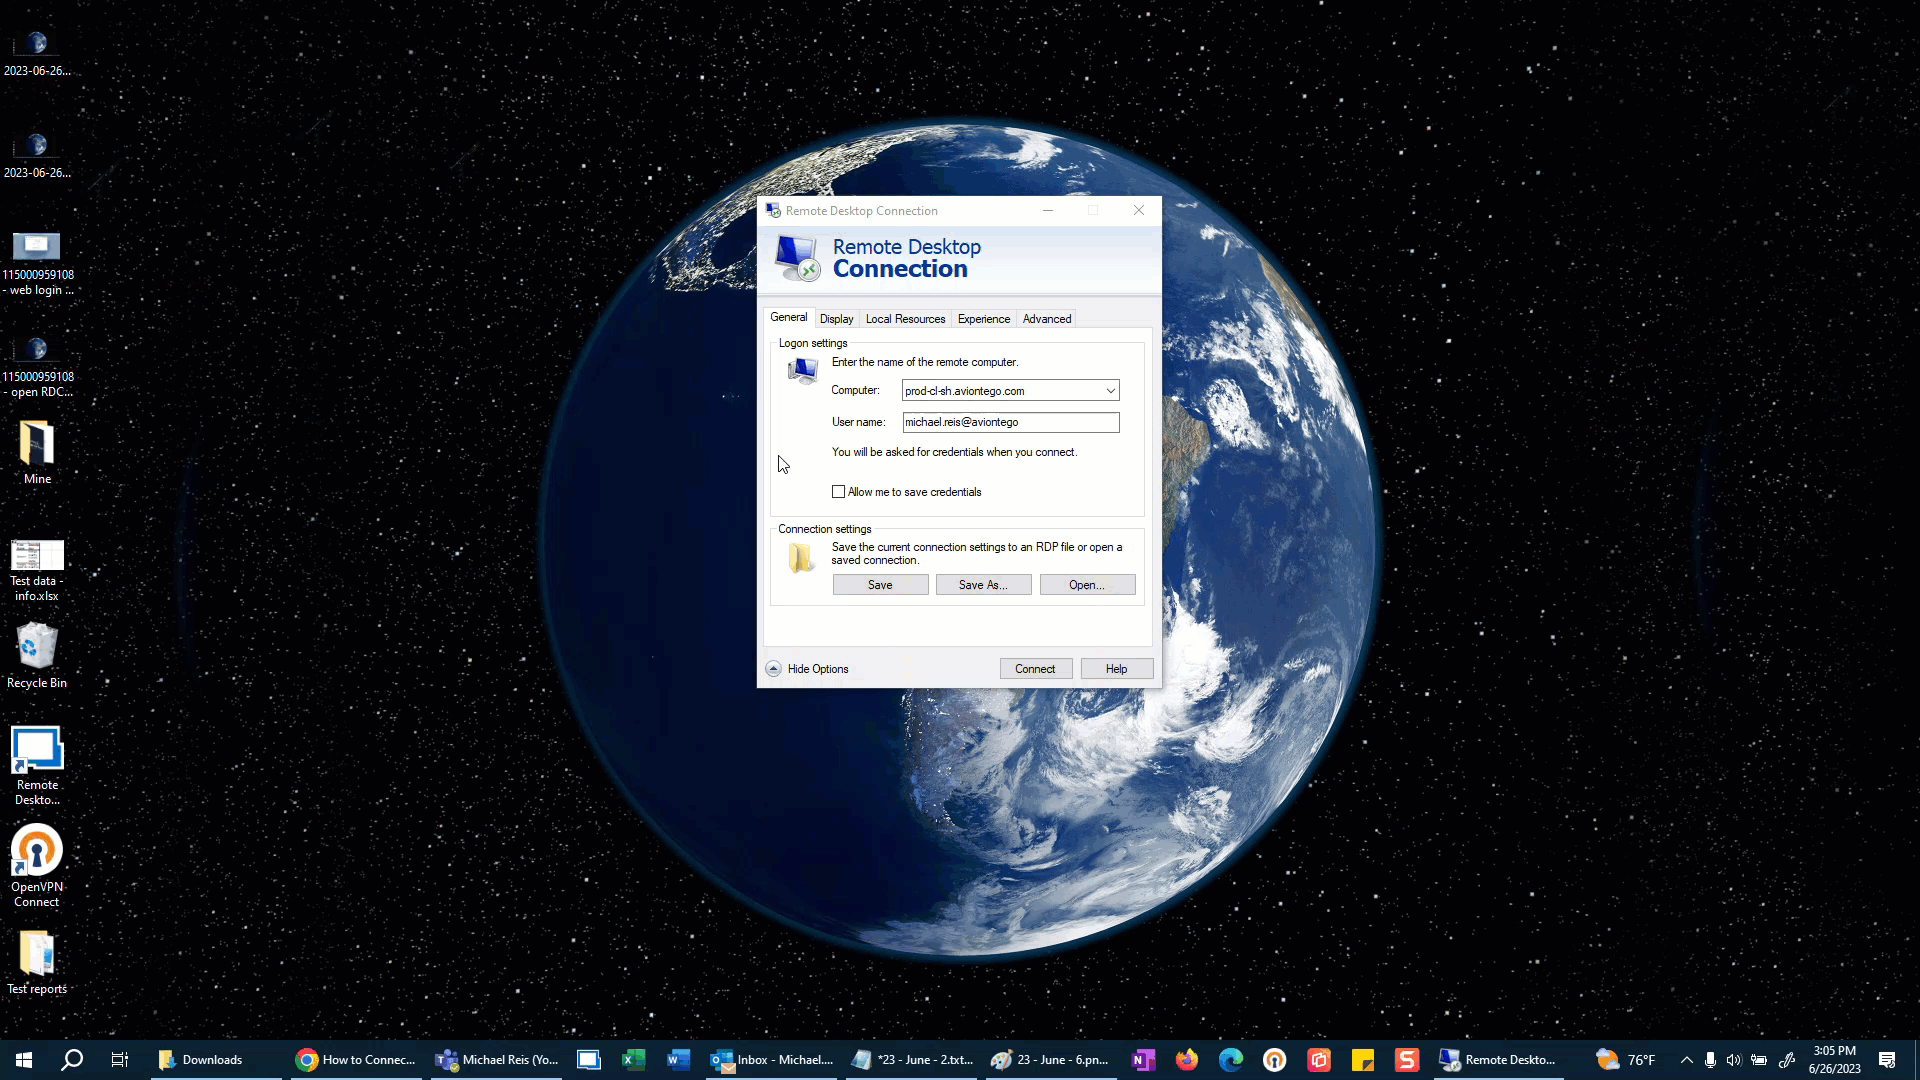The image size is (1920, 1080).
Task: Select the Mine folder on desktop
Action: 37,453
